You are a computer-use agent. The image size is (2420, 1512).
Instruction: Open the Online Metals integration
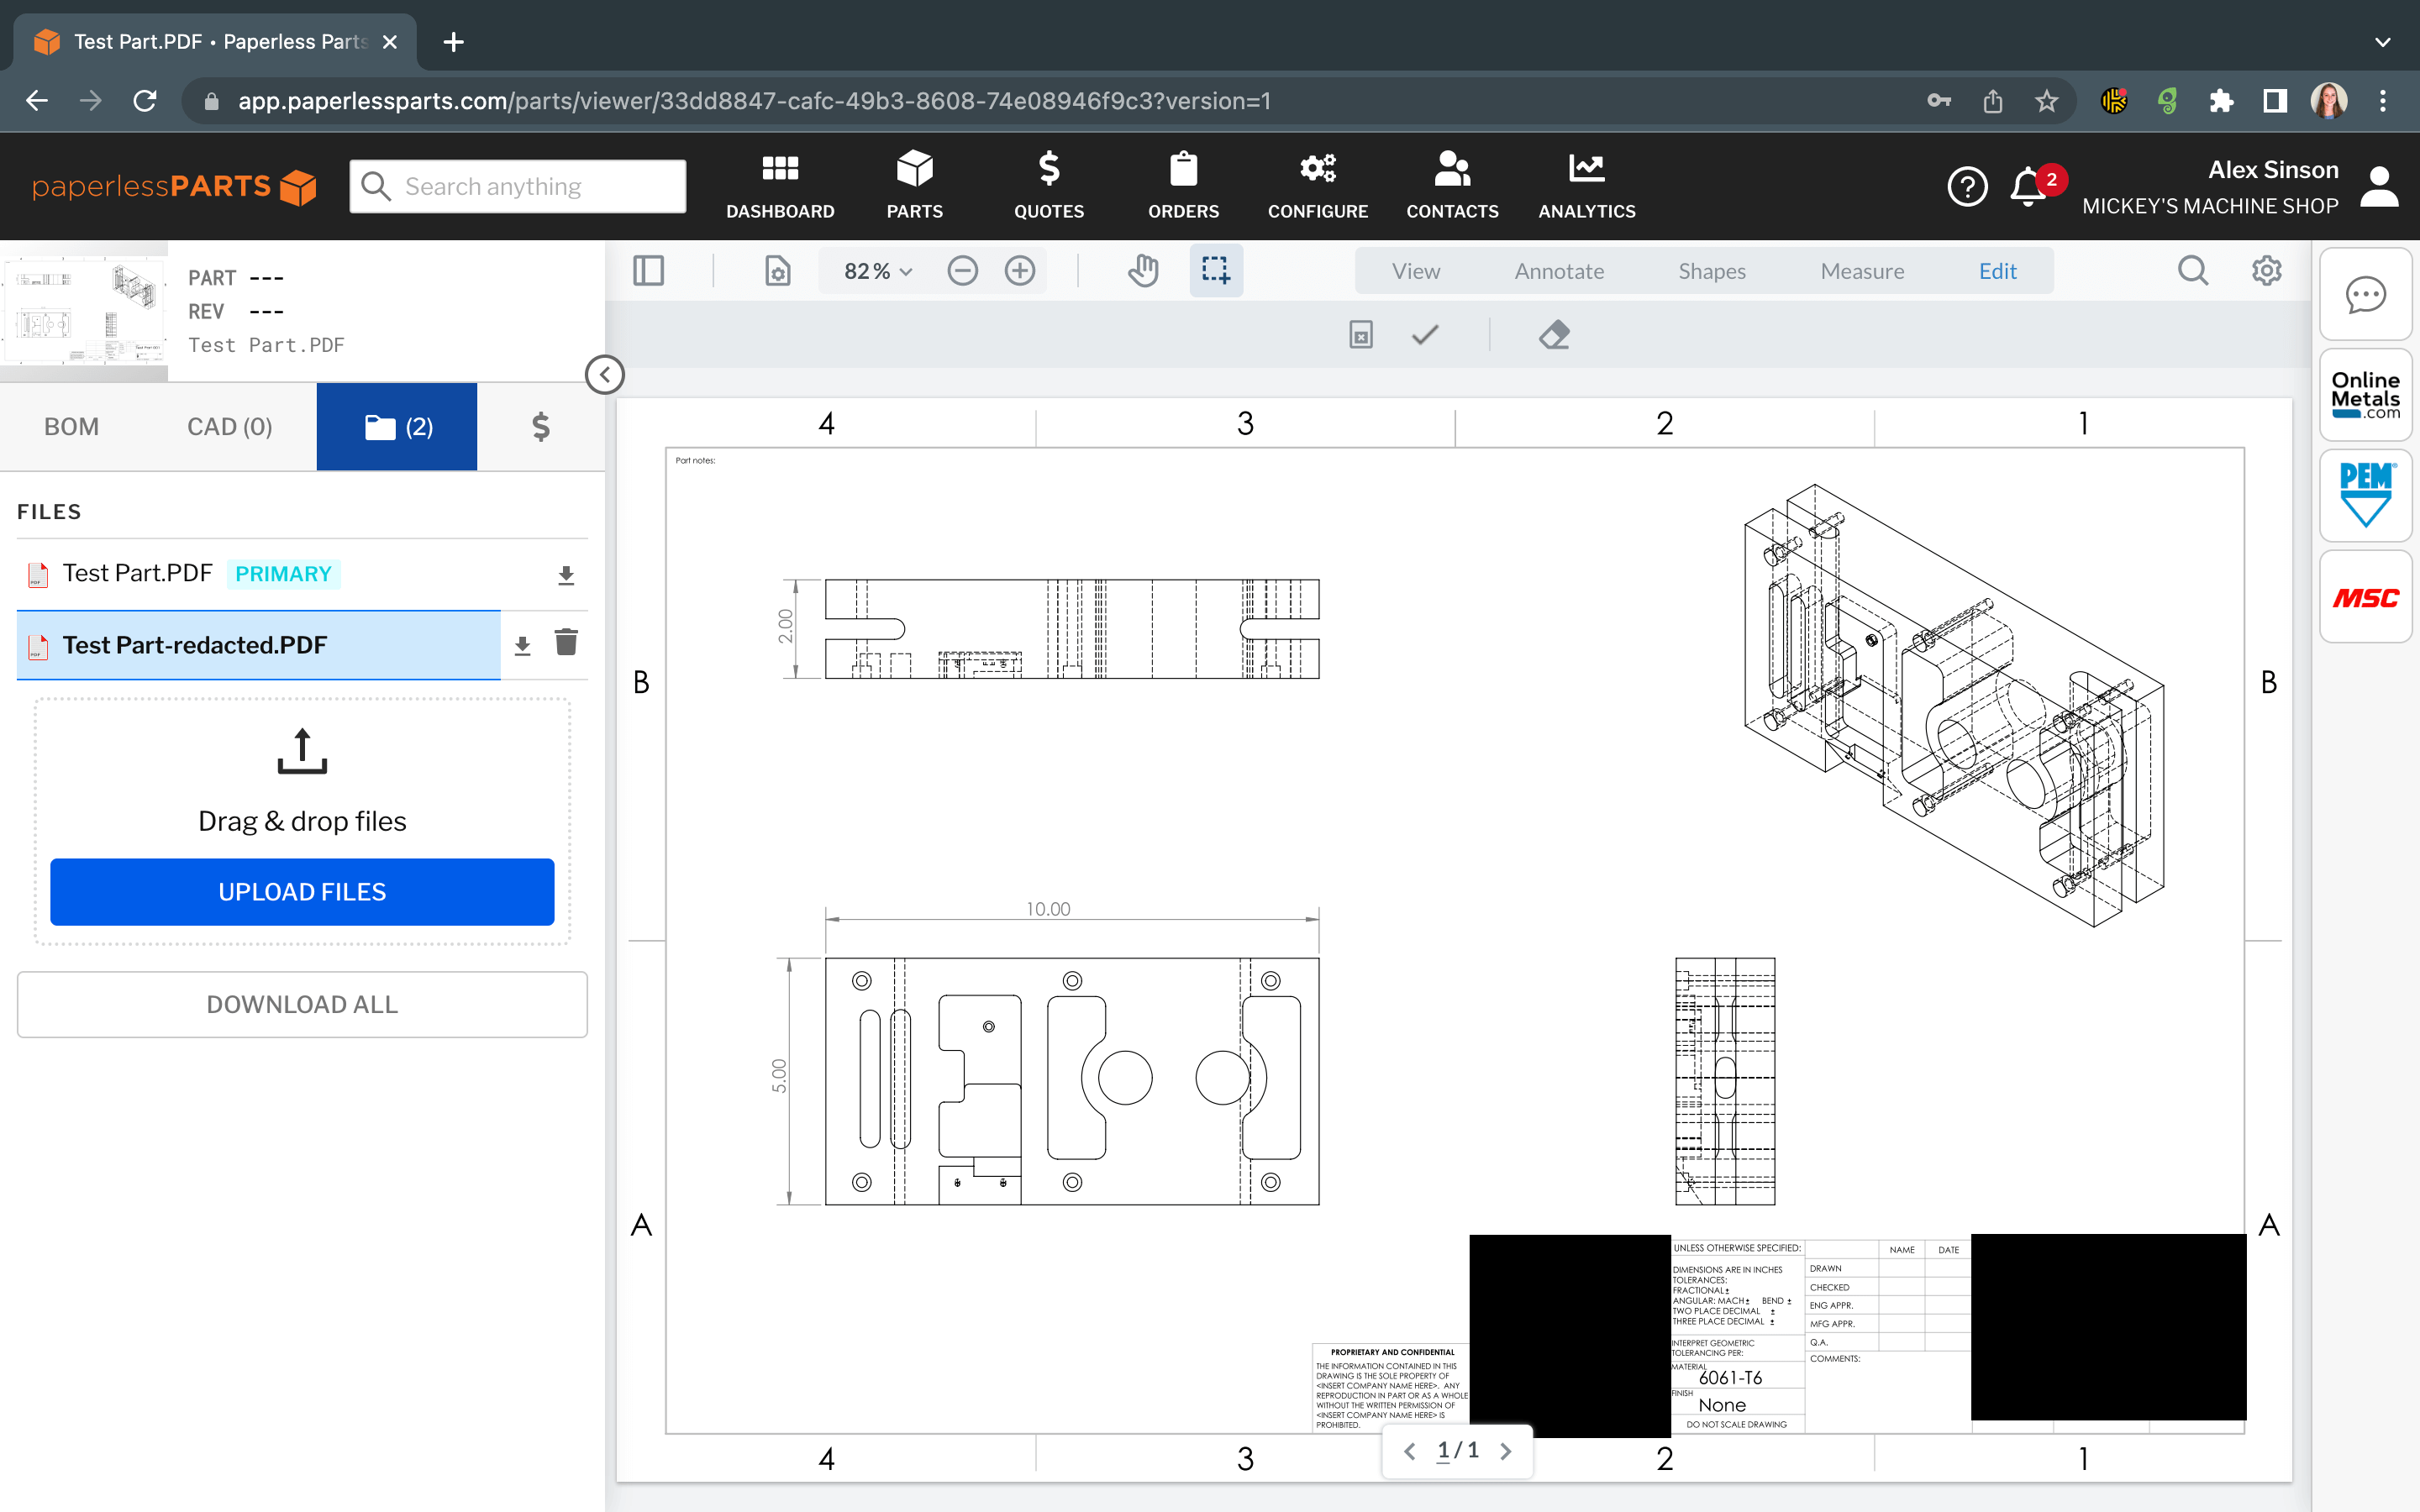point(2365,395)
